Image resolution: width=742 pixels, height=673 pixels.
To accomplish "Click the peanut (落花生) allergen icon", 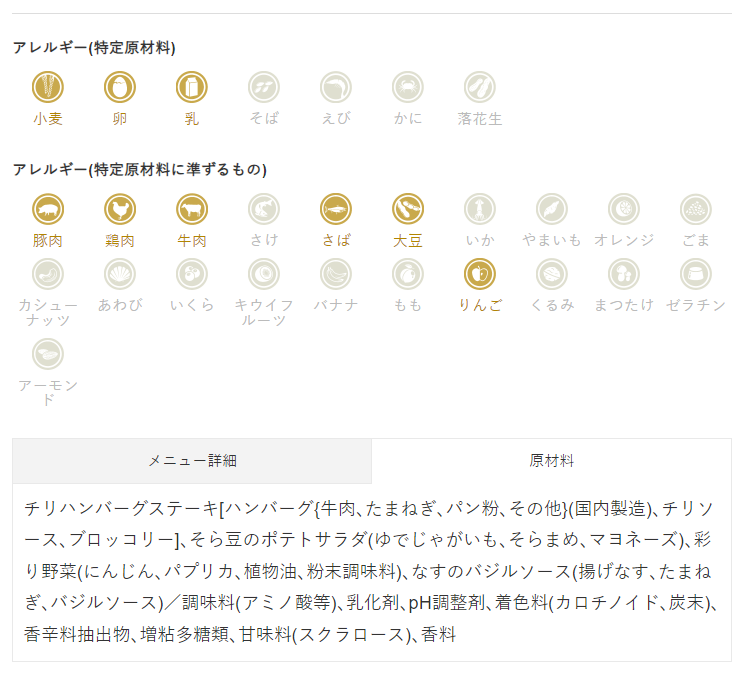I will point(479,87).
